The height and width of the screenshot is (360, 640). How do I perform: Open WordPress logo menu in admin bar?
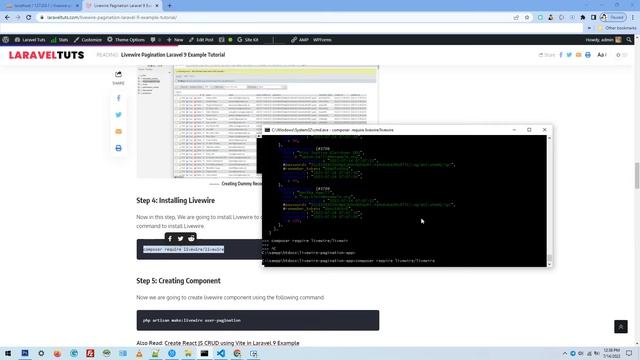(x=6, y=40)
